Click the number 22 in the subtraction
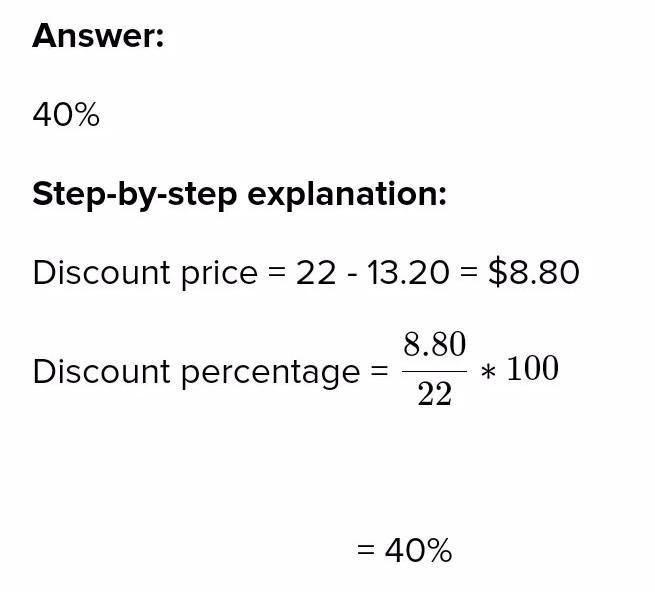655x592 pixels. (315, 272)
